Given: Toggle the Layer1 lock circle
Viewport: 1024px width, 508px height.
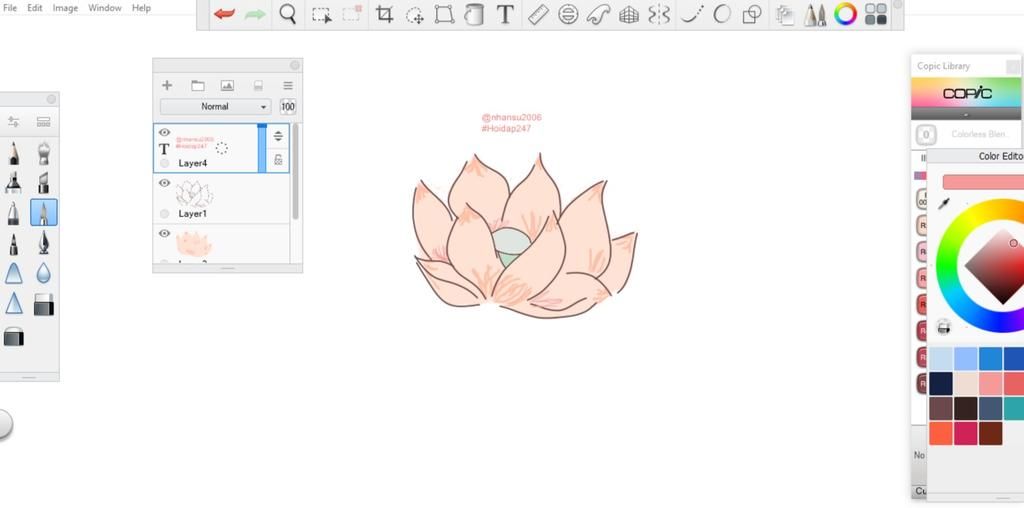Looking at the screenshot, I should click(x=165, y=214).
